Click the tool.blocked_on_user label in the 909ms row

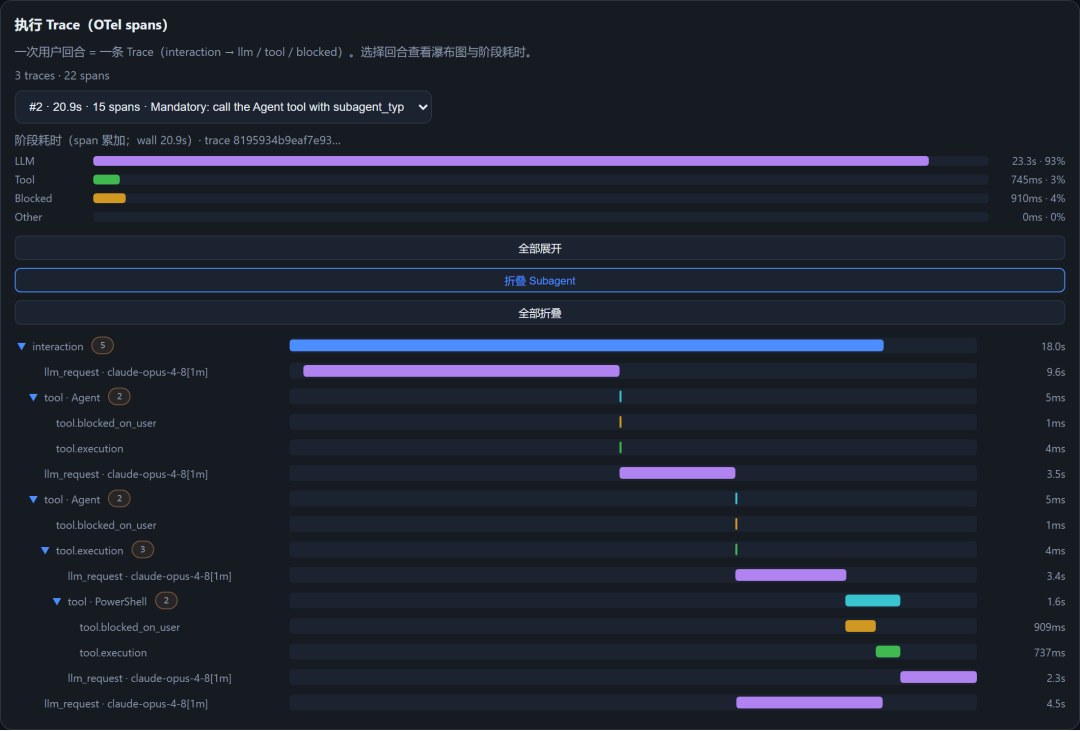129,627
